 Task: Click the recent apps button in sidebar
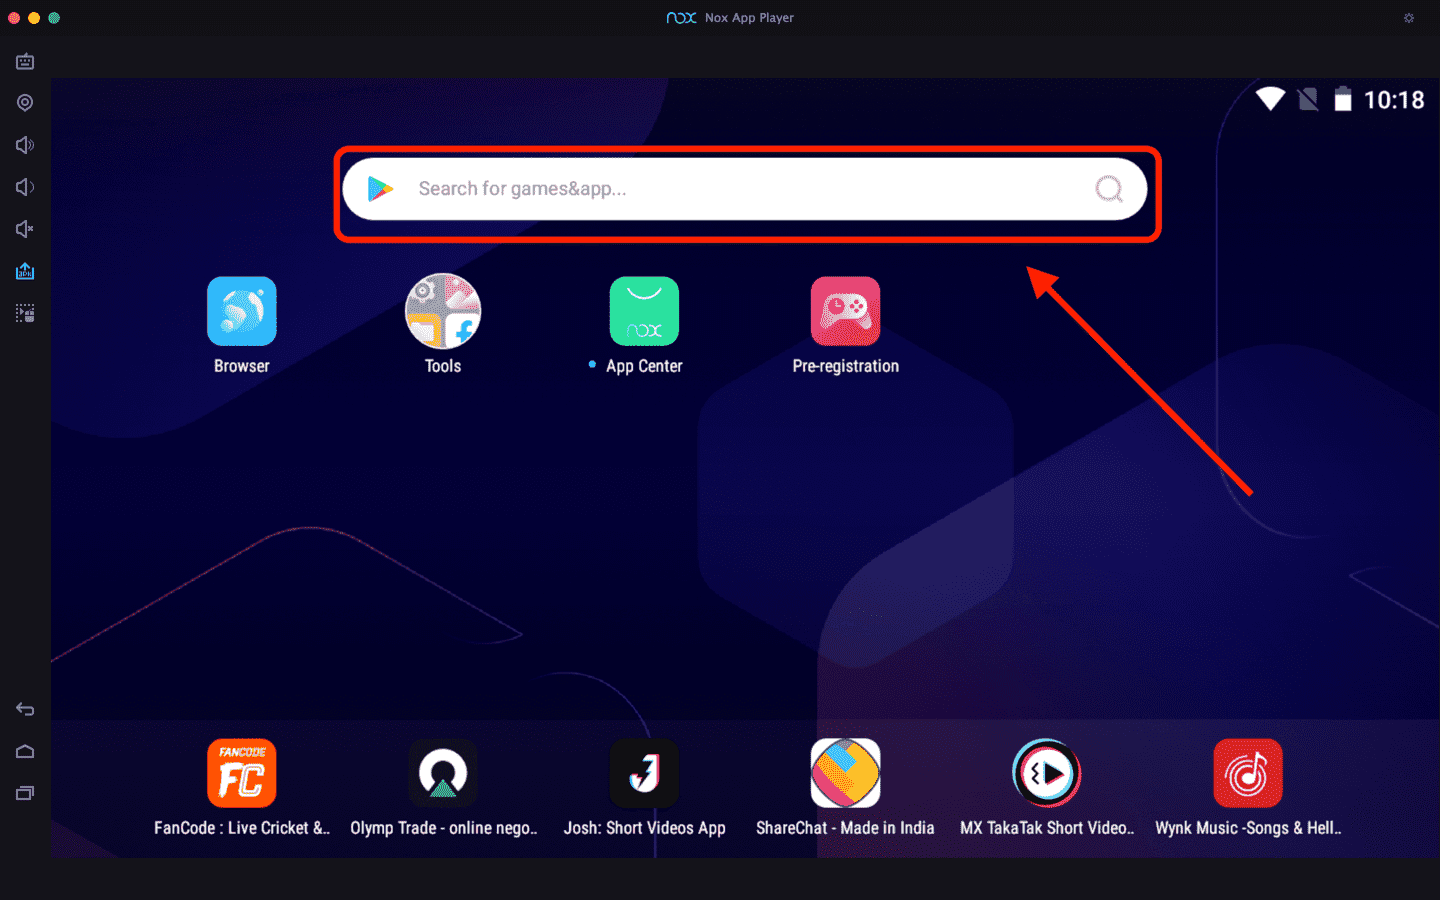(25, 793)
